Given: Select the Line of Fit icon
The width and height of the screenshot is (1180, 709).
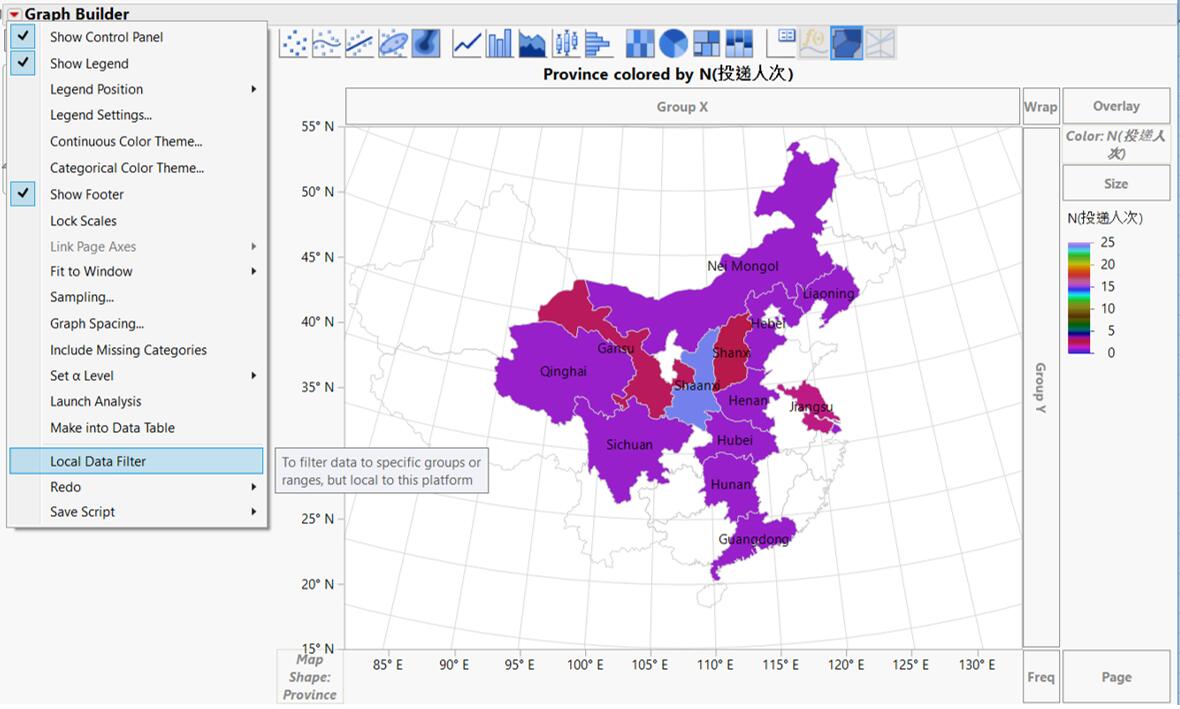Looking at the screenshot, I should tap(359, 42).
